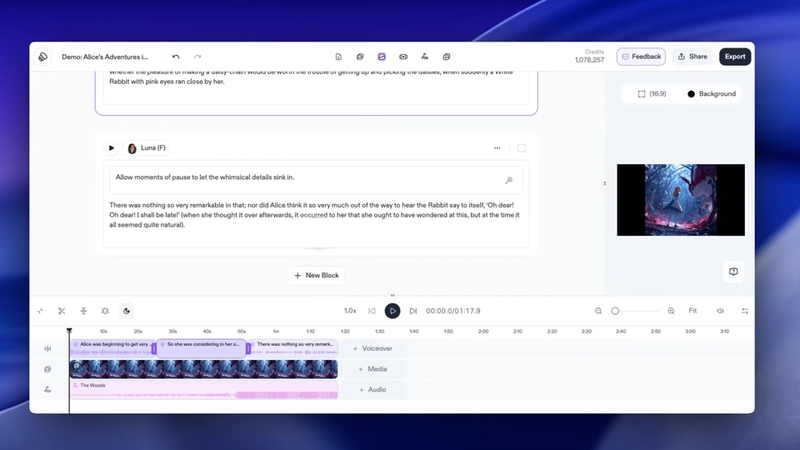800x450 pixels.
Task: Click the media track icon
Action: (x=47, y=369)
